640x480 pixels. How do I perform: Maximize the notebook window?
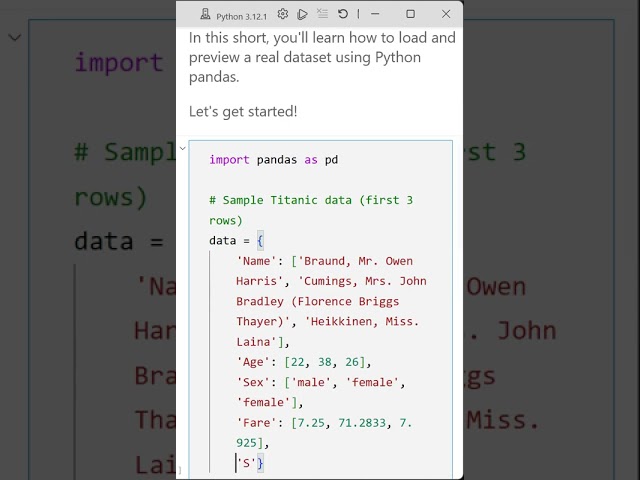pyautogui.click(x=411, y=14)
